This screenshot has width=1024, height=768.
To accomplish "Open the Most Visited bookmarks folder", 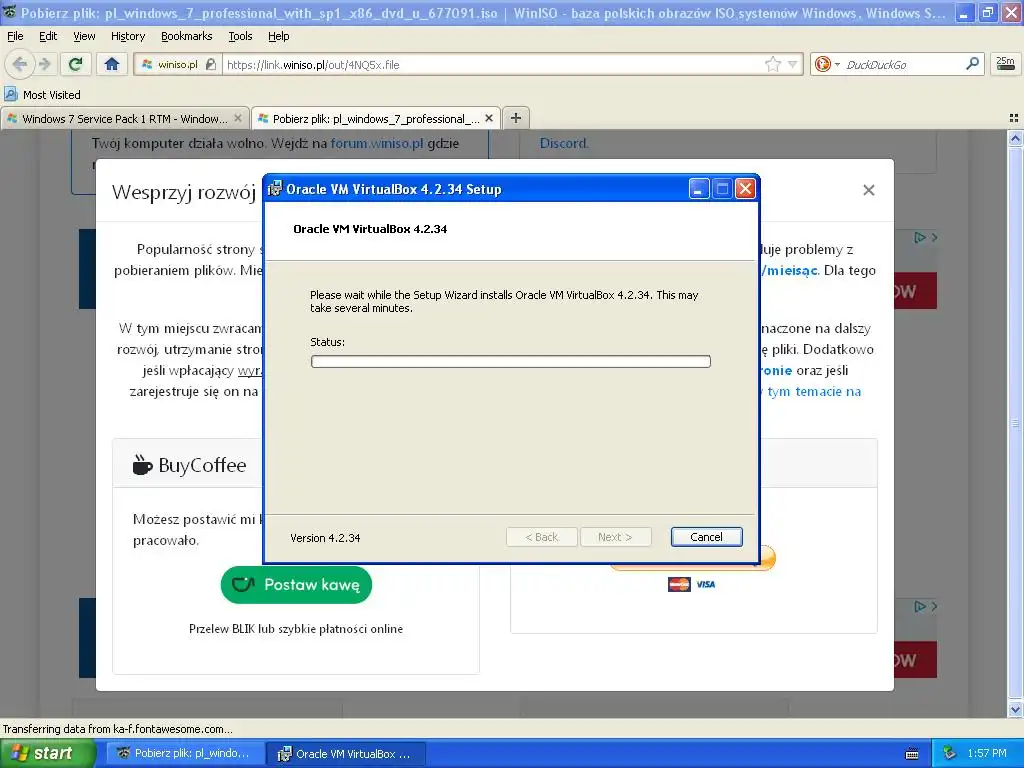I will coord(43,95).
